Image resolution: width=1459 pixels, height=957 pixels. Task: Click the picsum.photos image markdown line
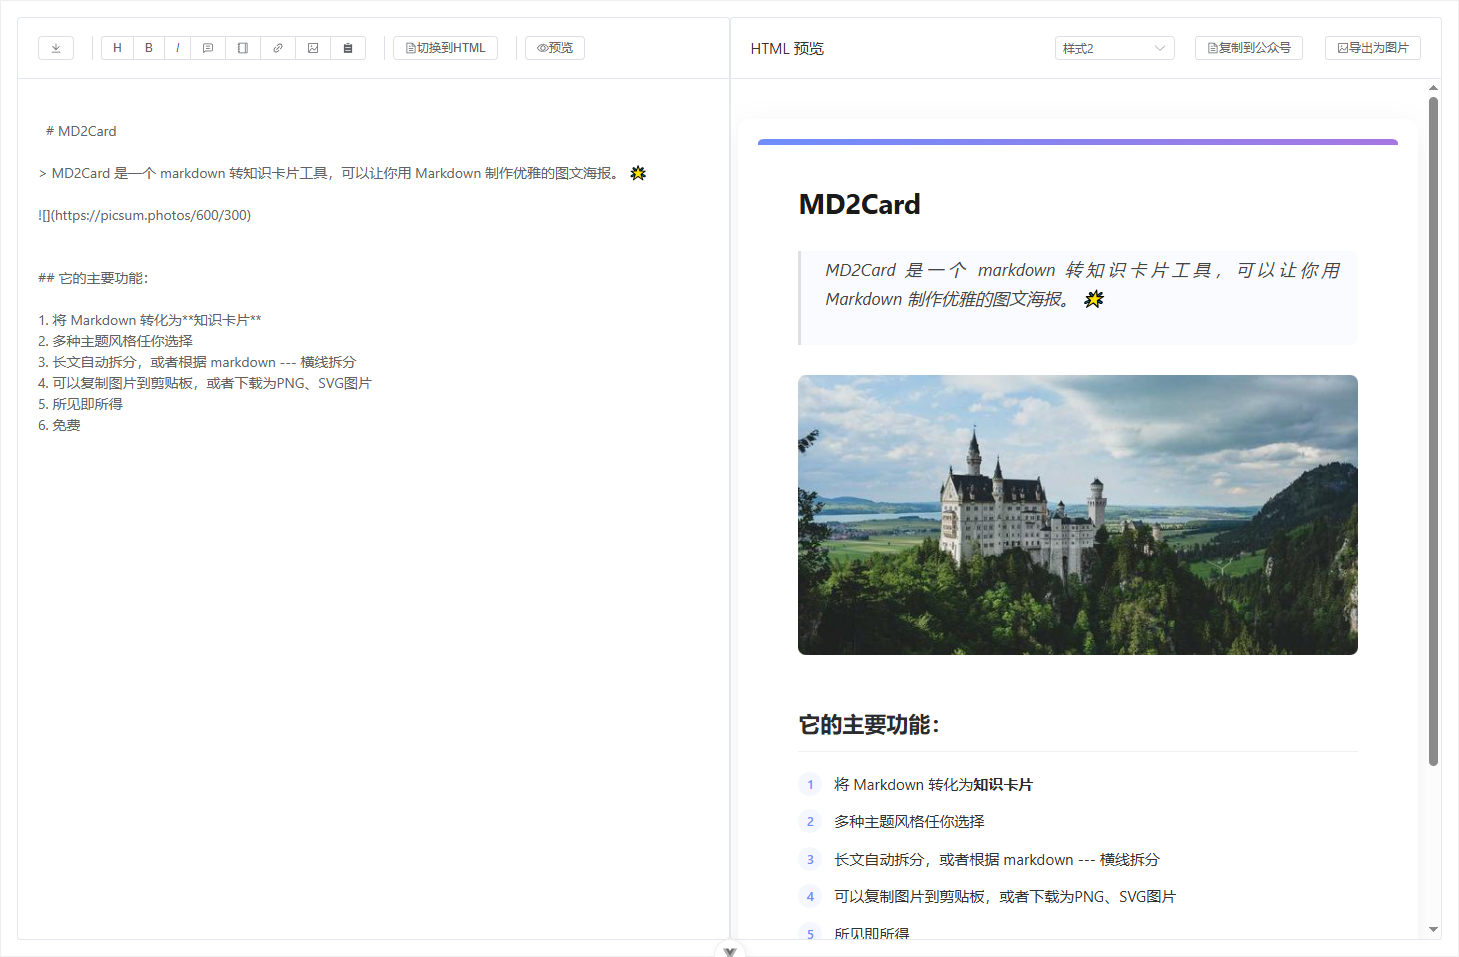145,215
